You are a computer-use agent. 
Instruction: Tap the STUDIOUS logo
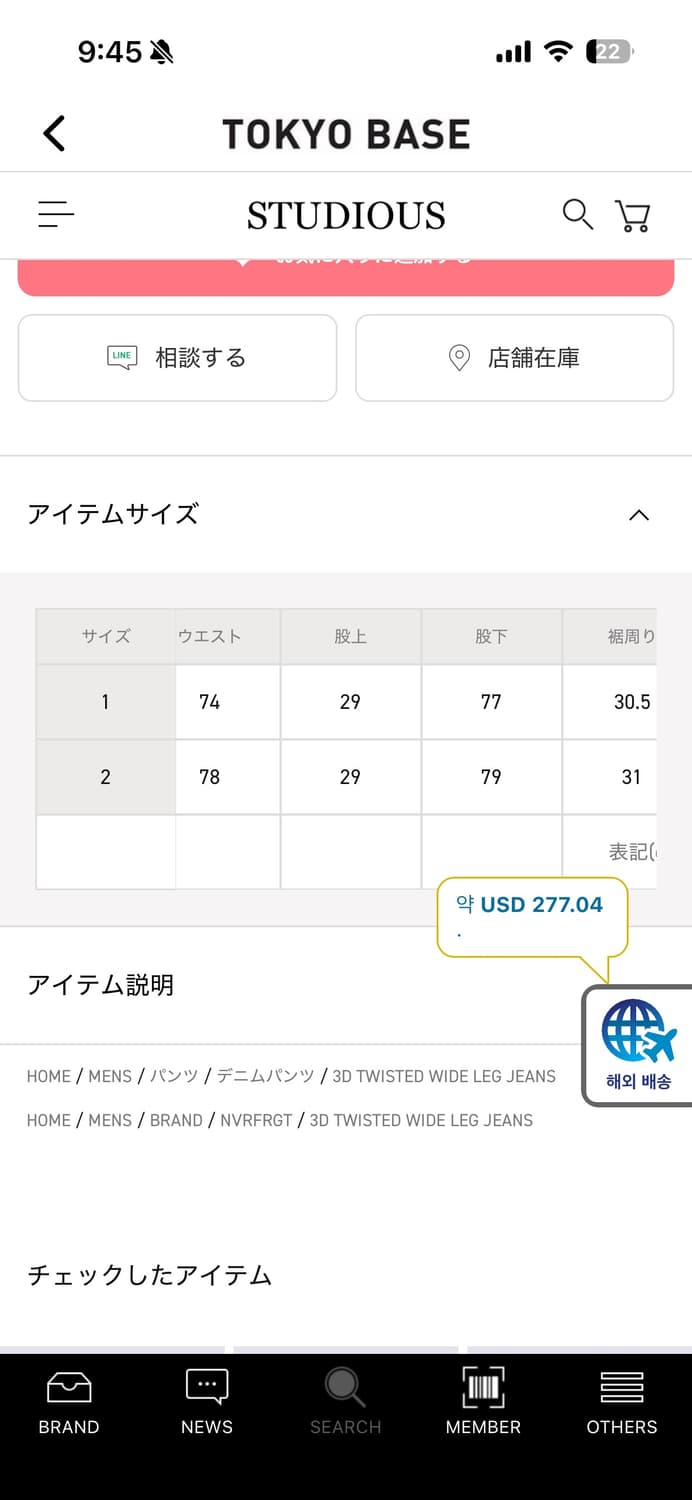pyautogui.click(x=346, y=215)
